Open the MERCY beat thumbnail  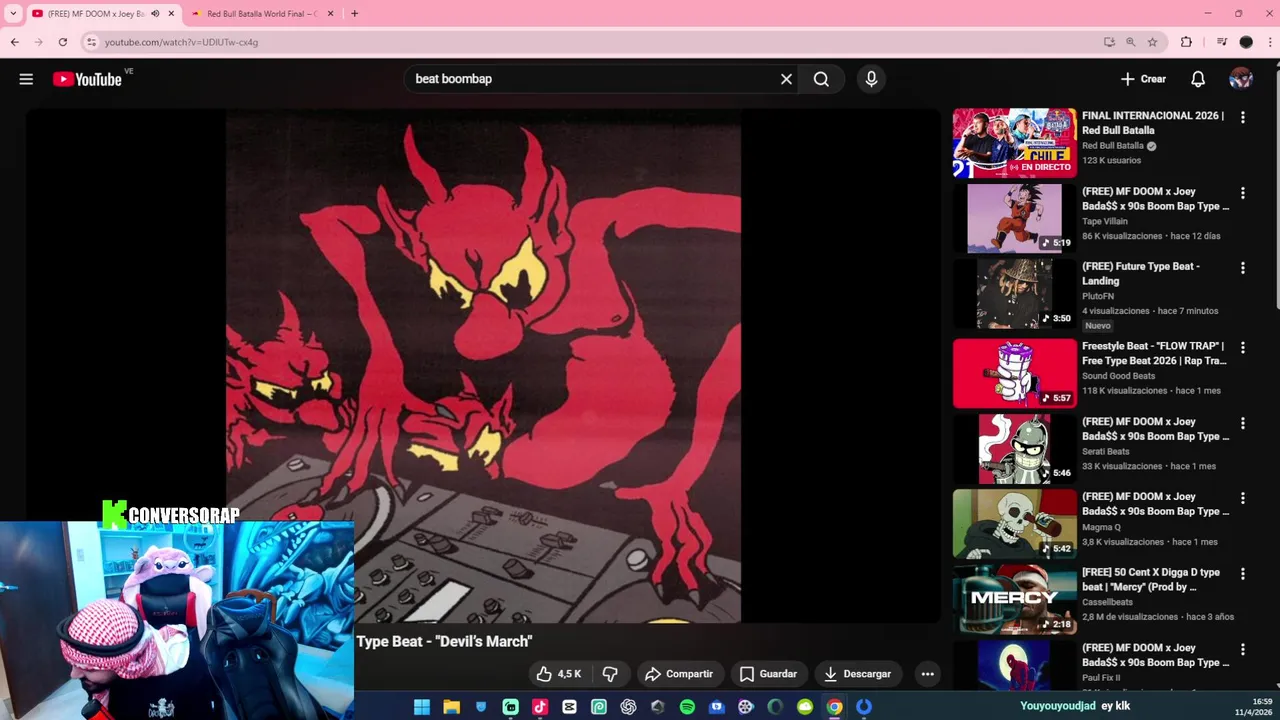coord(1014,600)
